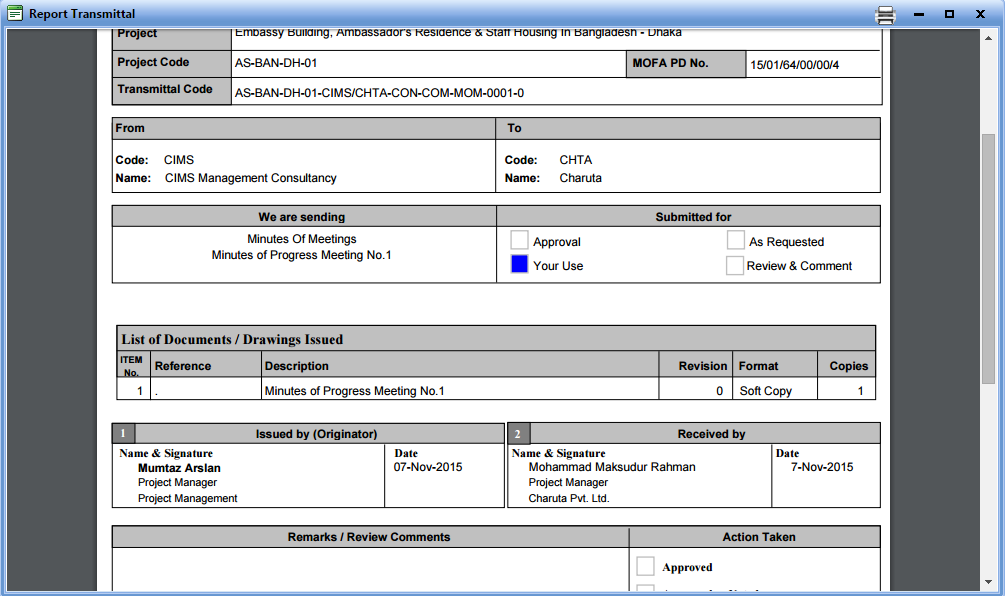Click the vertical scrollbar thumb
1005x596 pixels.
click(988, 255)
